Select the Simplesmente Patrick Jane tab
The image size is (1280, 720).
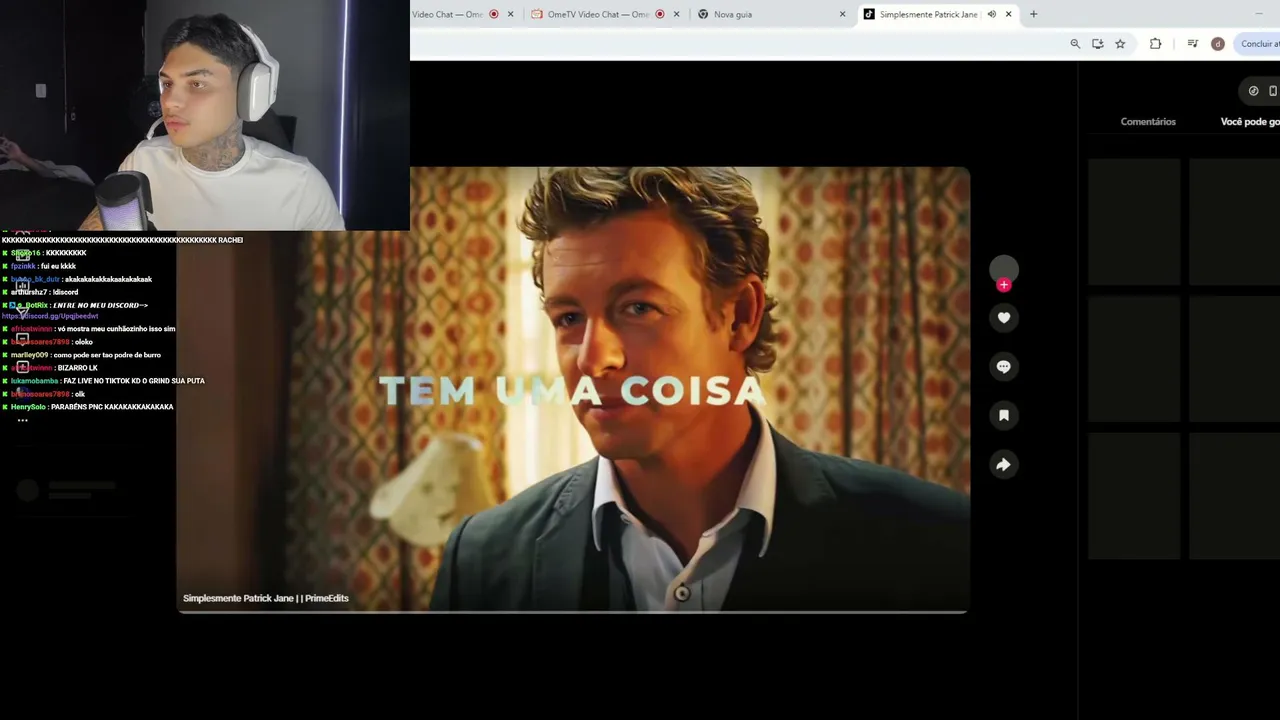pos(937,14)
